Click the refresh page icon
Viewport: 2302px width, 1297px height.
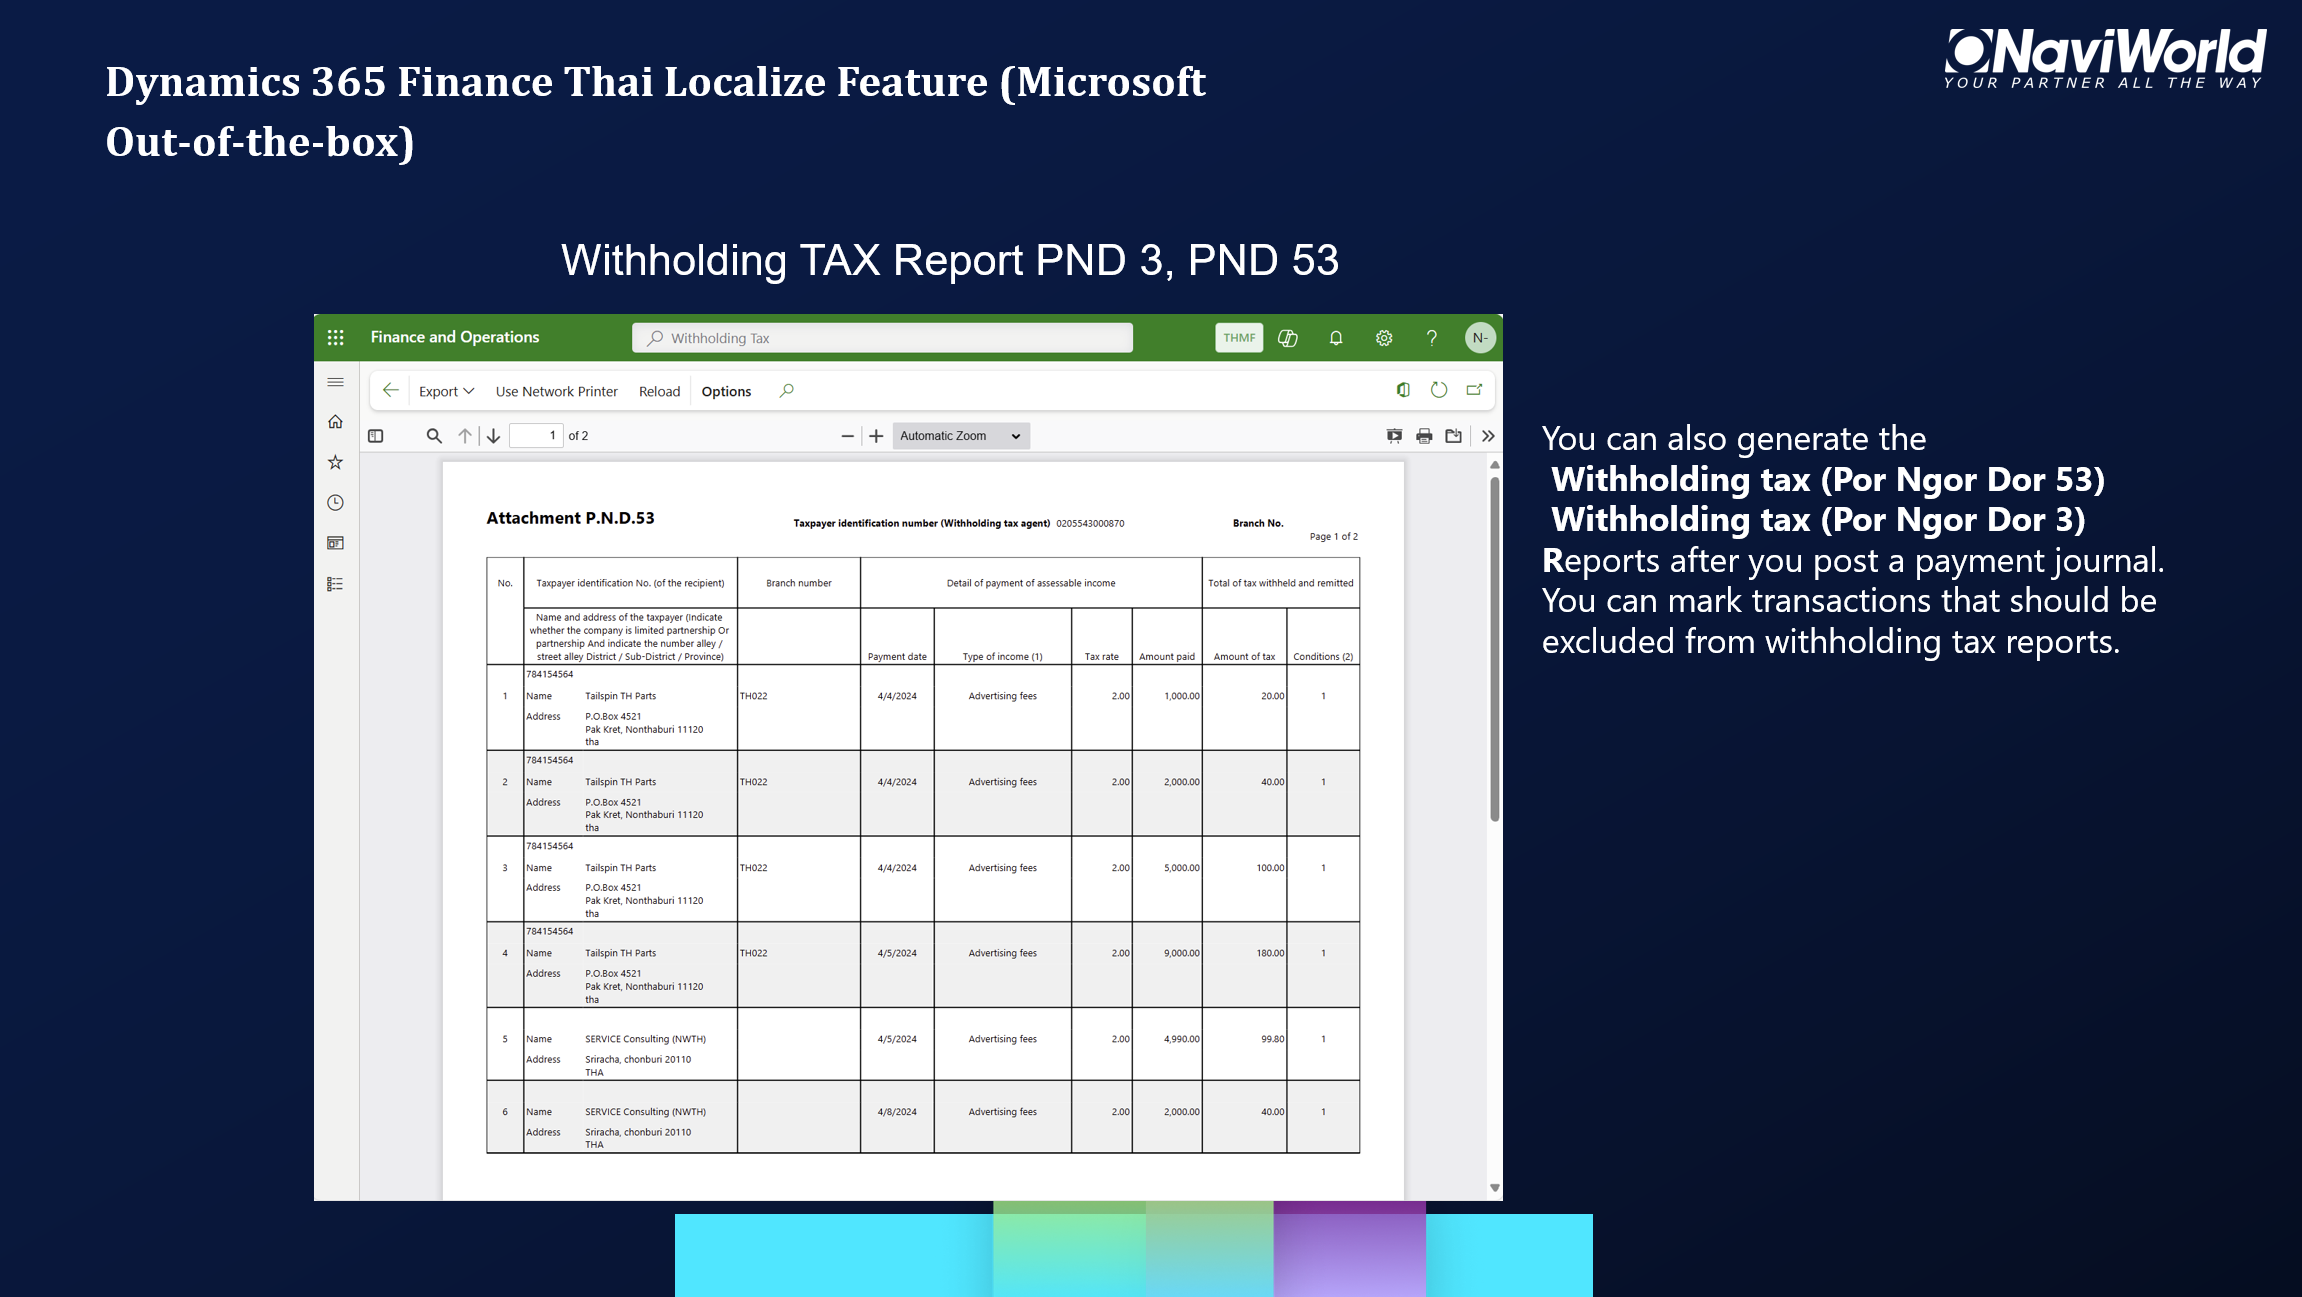pos(1439,390)
